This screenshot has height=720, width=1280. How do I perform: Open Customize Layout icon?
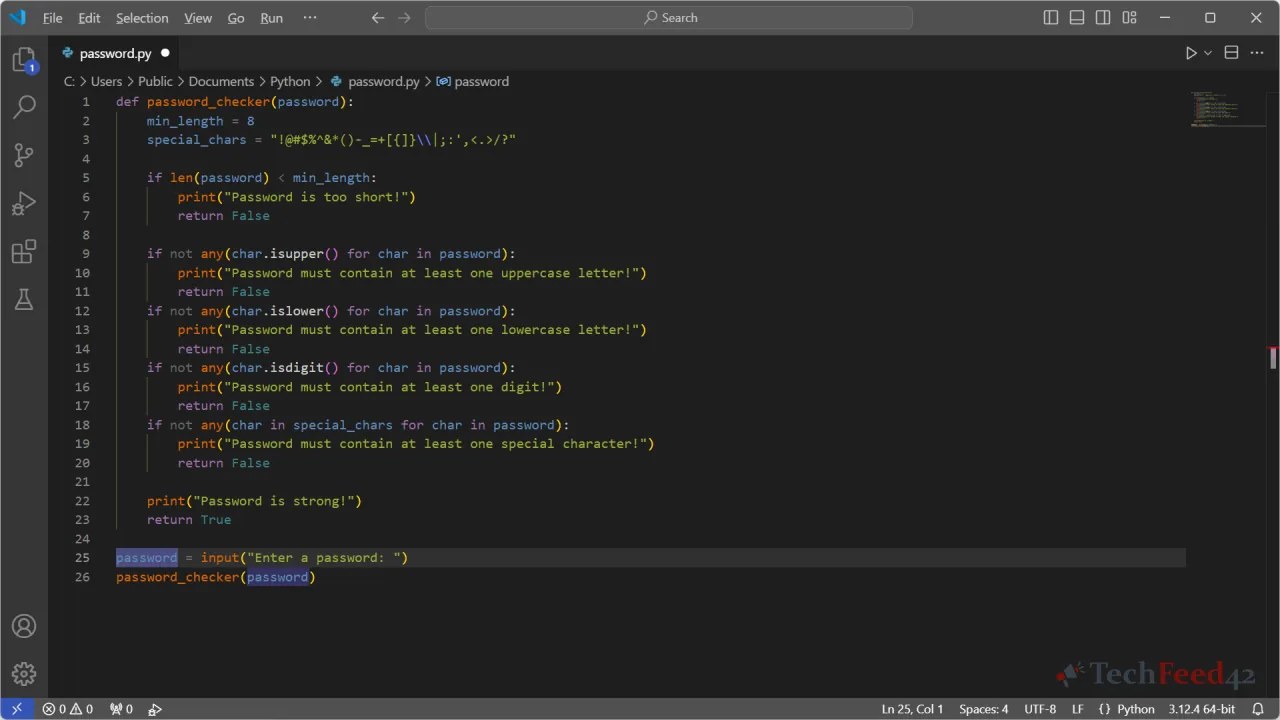[1129, 18]
